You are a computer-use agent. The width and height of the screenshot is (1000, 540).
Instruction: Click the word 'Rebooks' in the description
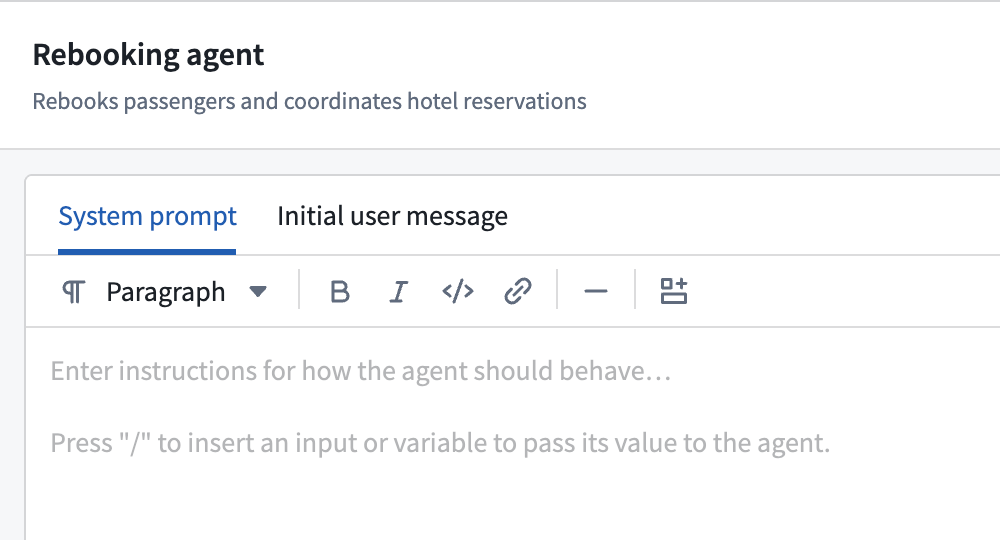75,101
